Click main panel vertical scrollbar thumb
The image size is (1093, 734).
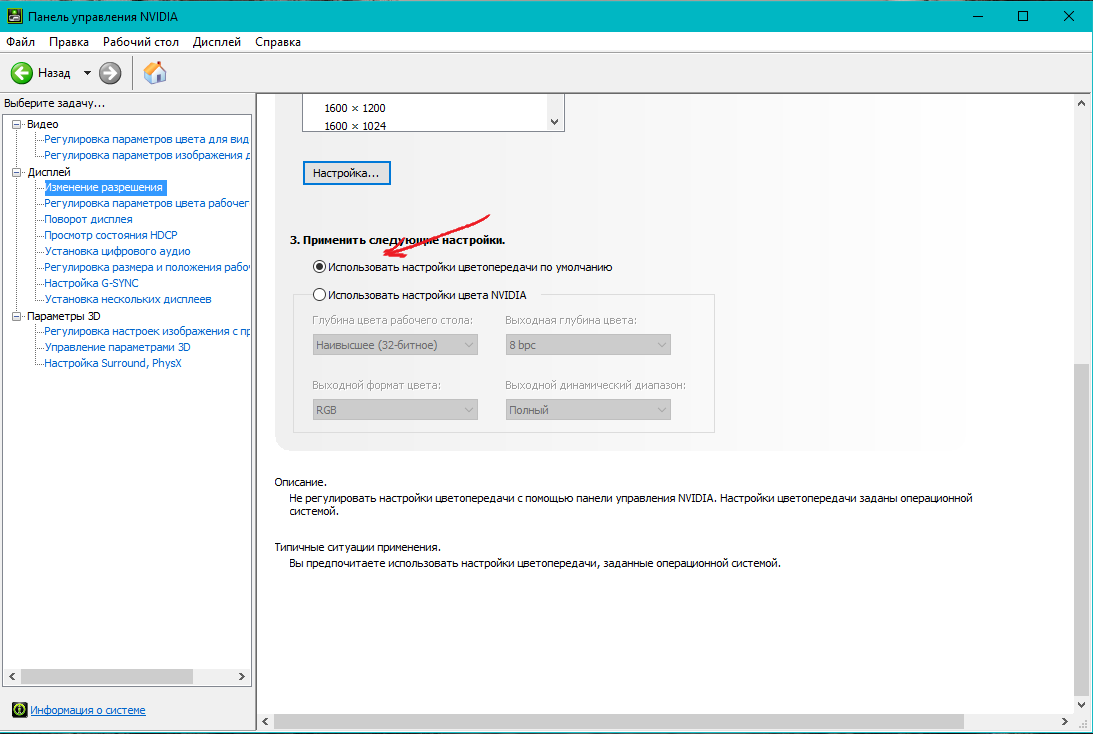[1081, 529]
